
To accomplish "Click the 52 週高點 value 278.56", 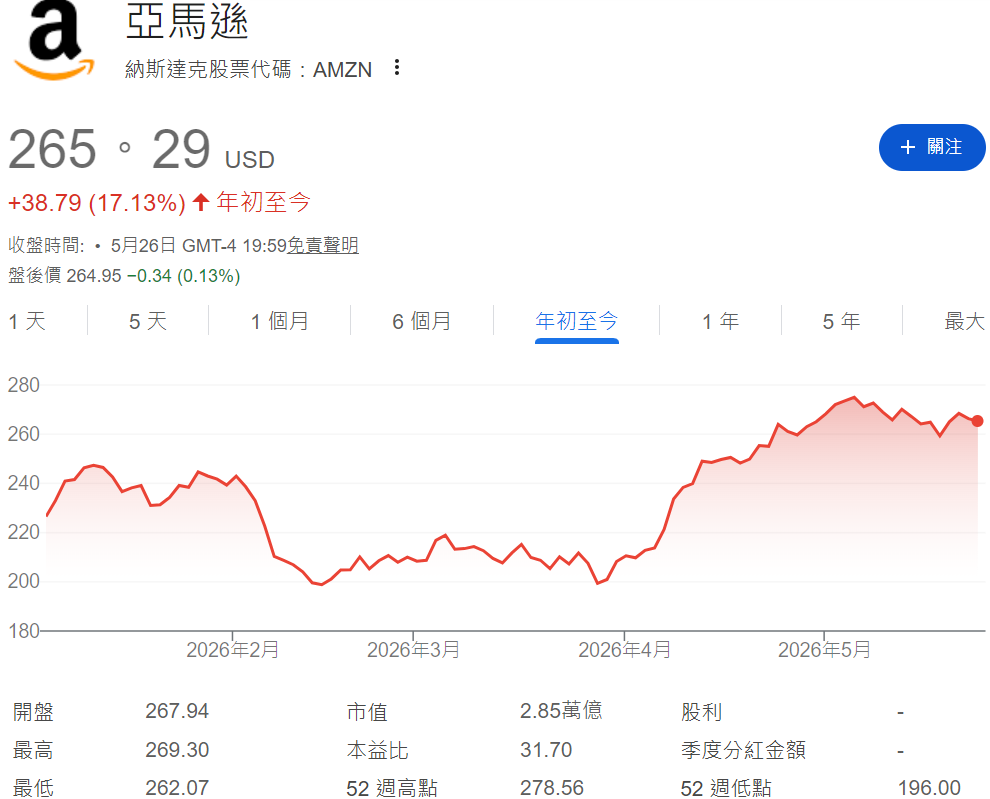I will [x=552, y=788].
